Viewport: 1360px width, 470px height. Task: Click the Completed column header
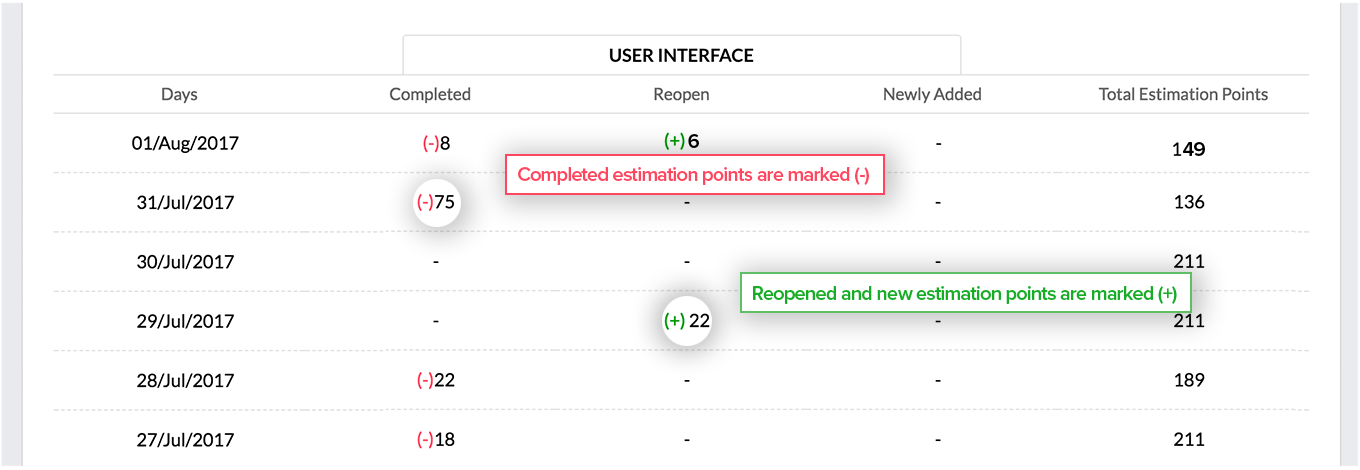pyautogui.click(x=430, y=94)
